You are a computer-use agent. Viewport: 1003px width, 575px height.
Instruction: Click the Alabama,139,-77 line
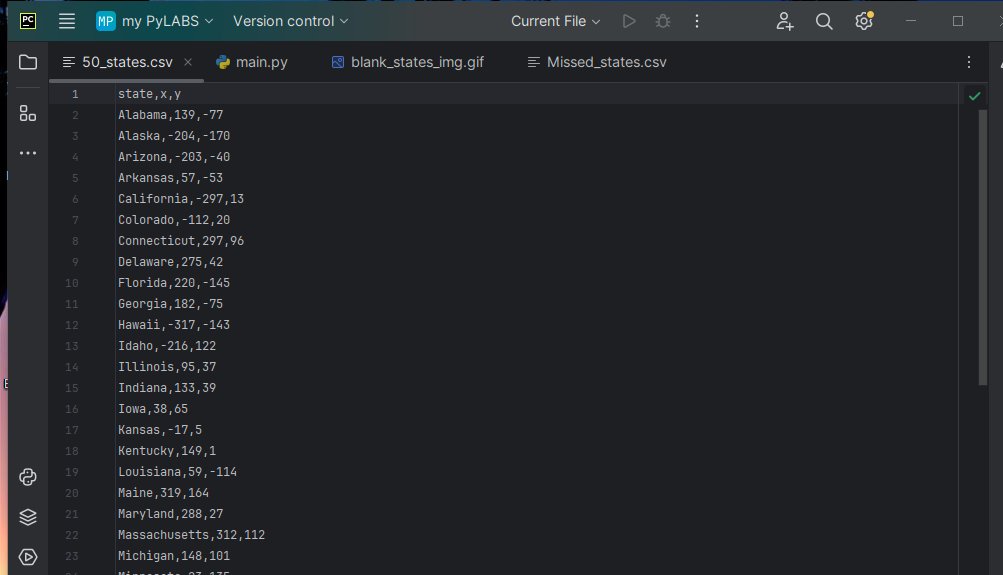coord(170,115)
